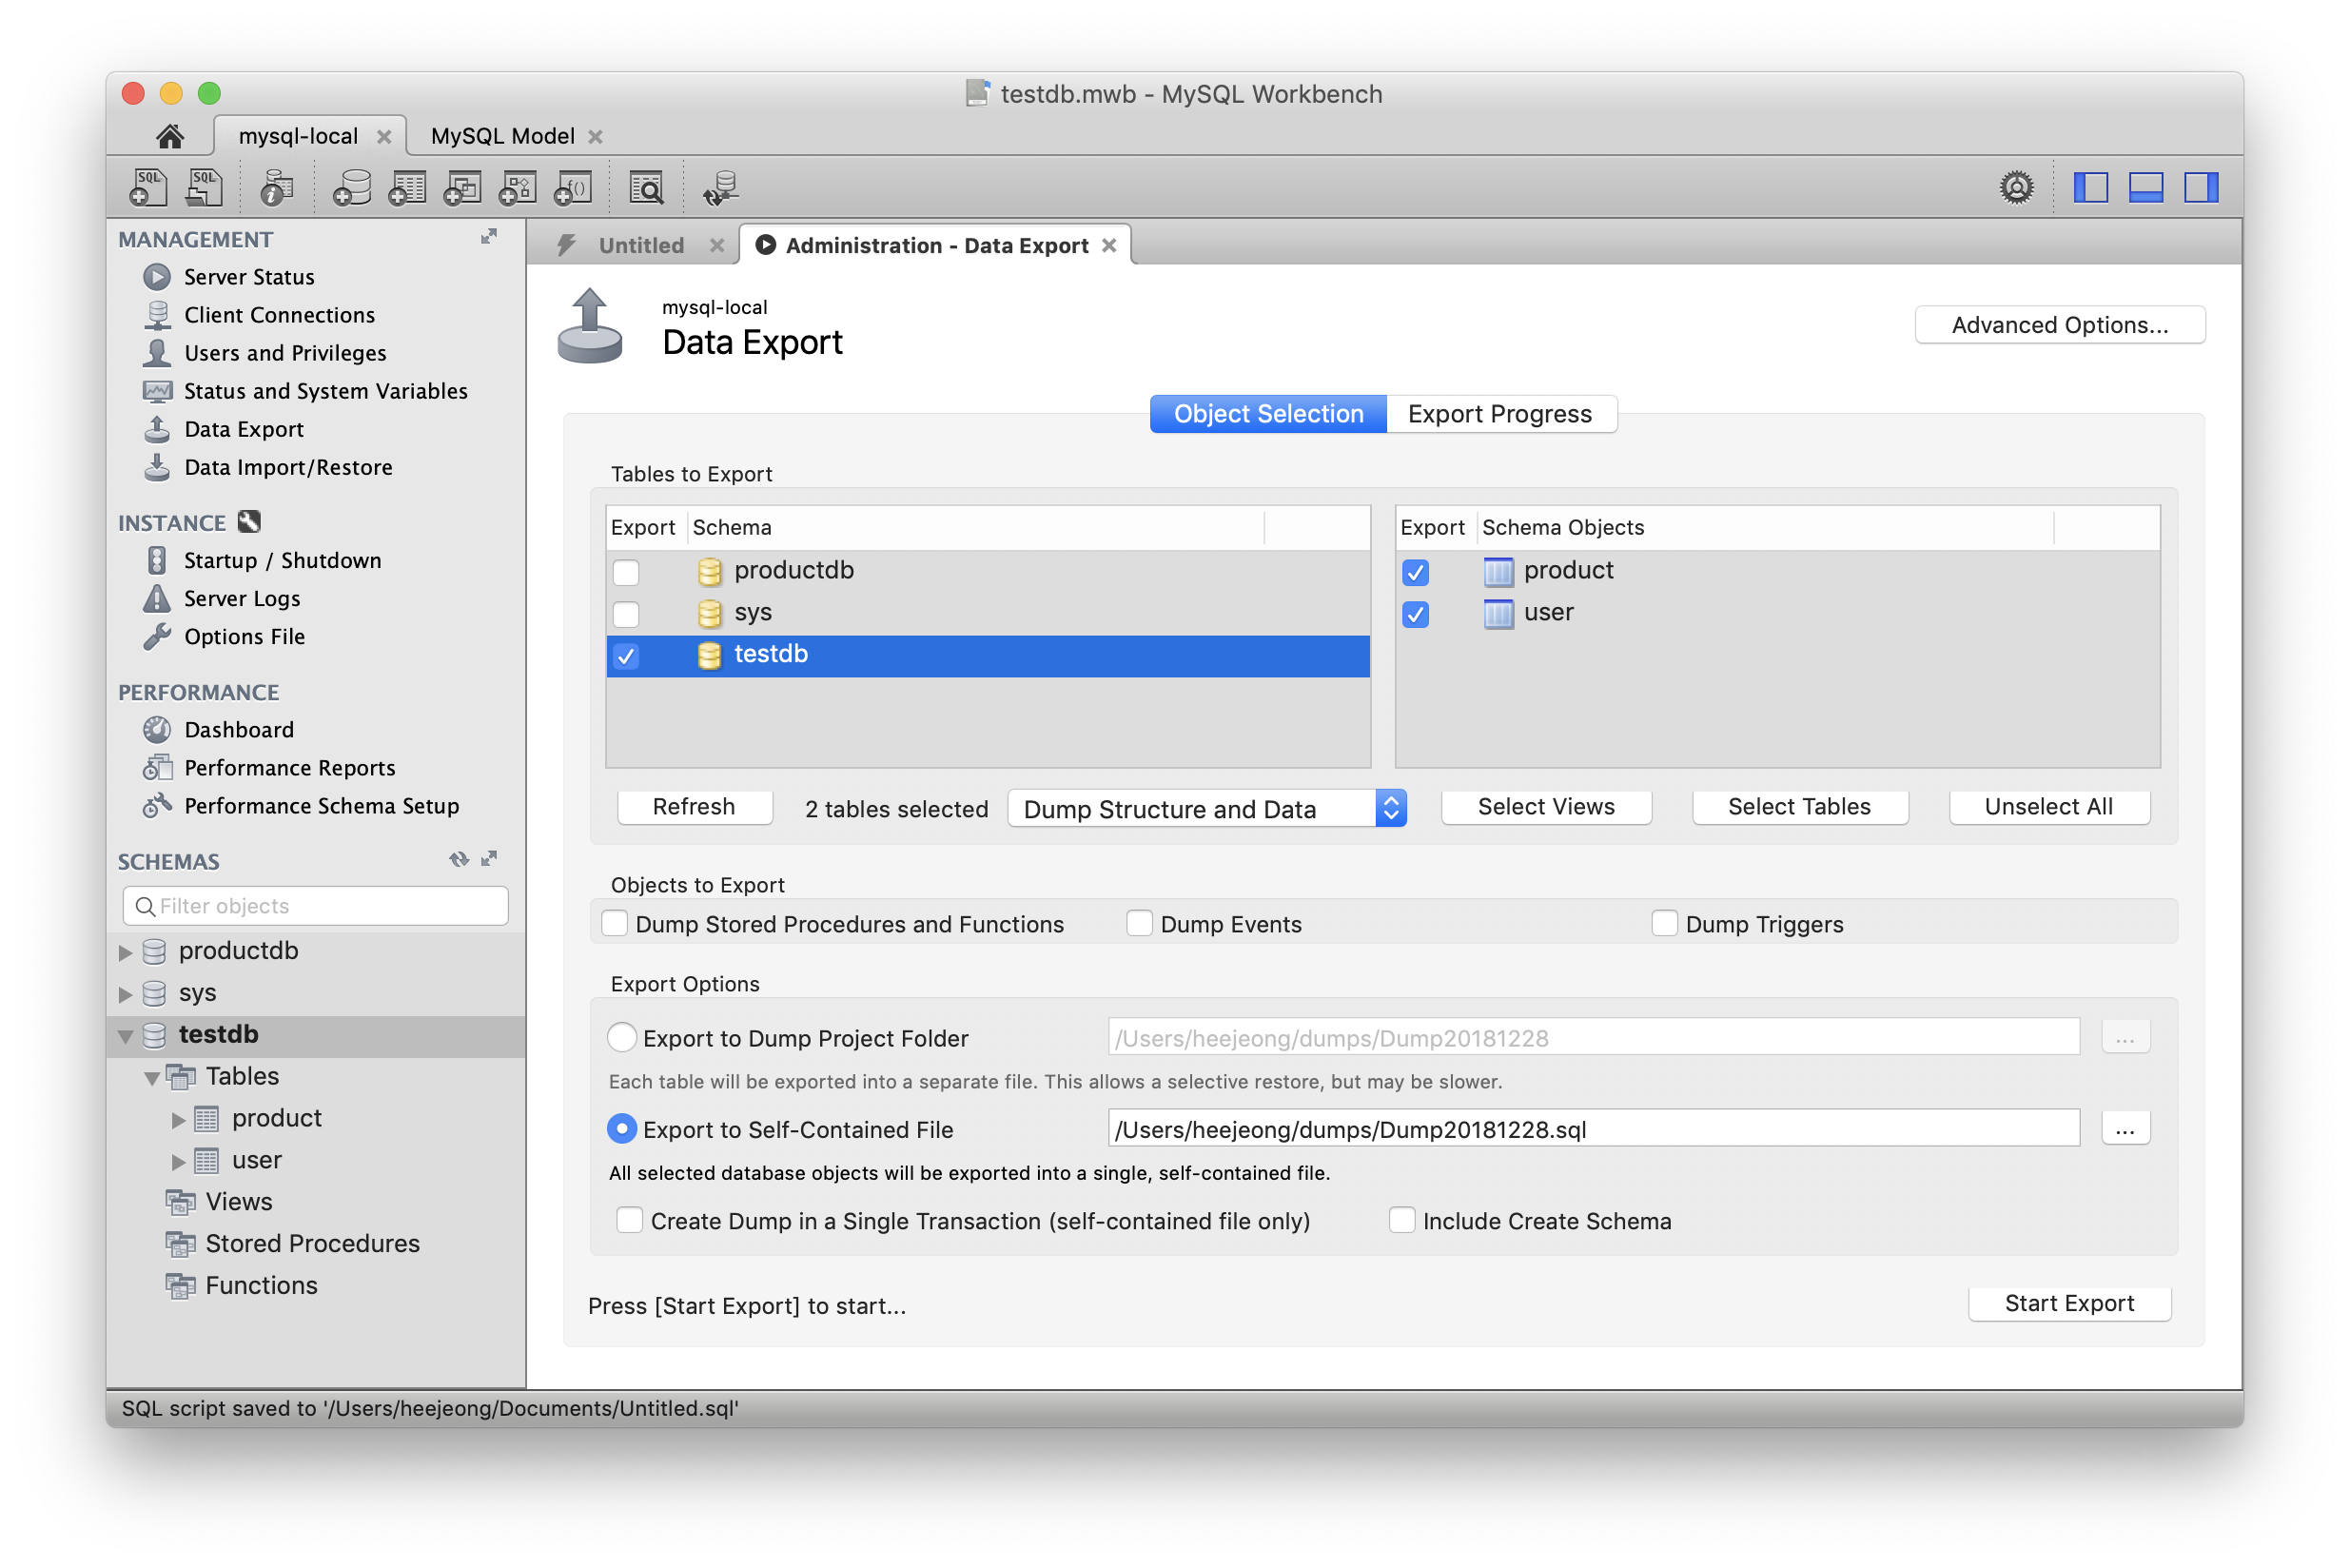Refresh schemas with the refresh icon
The width and height of the screenshot is (2350, 1568).
click(x=459, y=859)
